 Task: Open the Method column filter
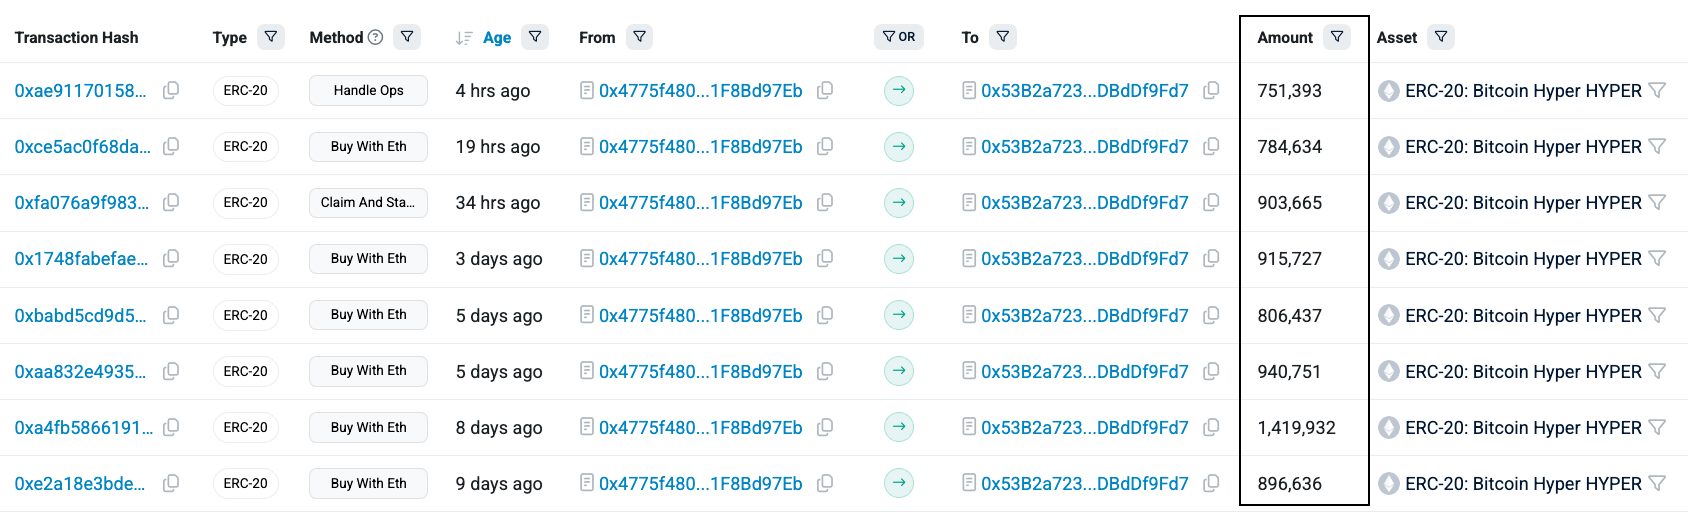(407, 37)
